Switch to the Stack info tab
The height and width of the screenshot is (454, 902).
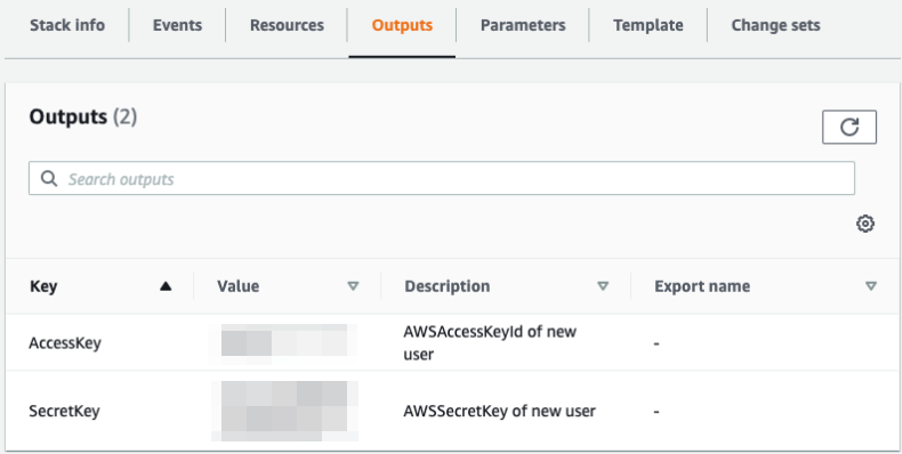67,25
